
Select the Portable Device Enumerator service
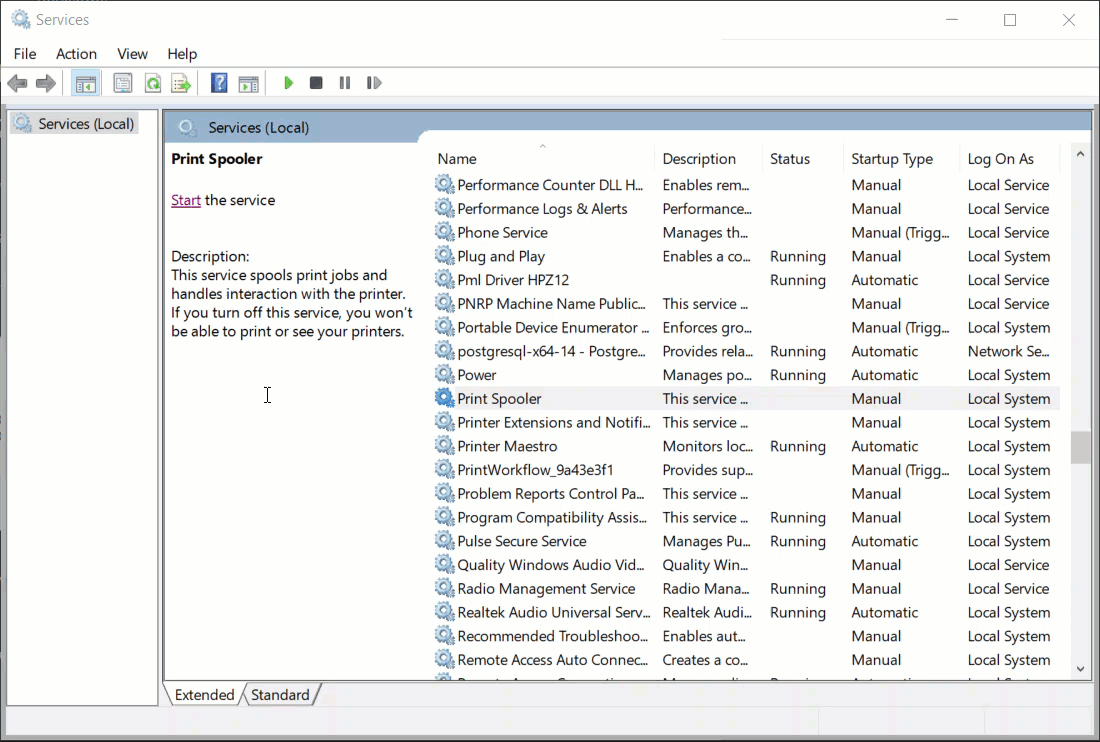coord(746,328)
